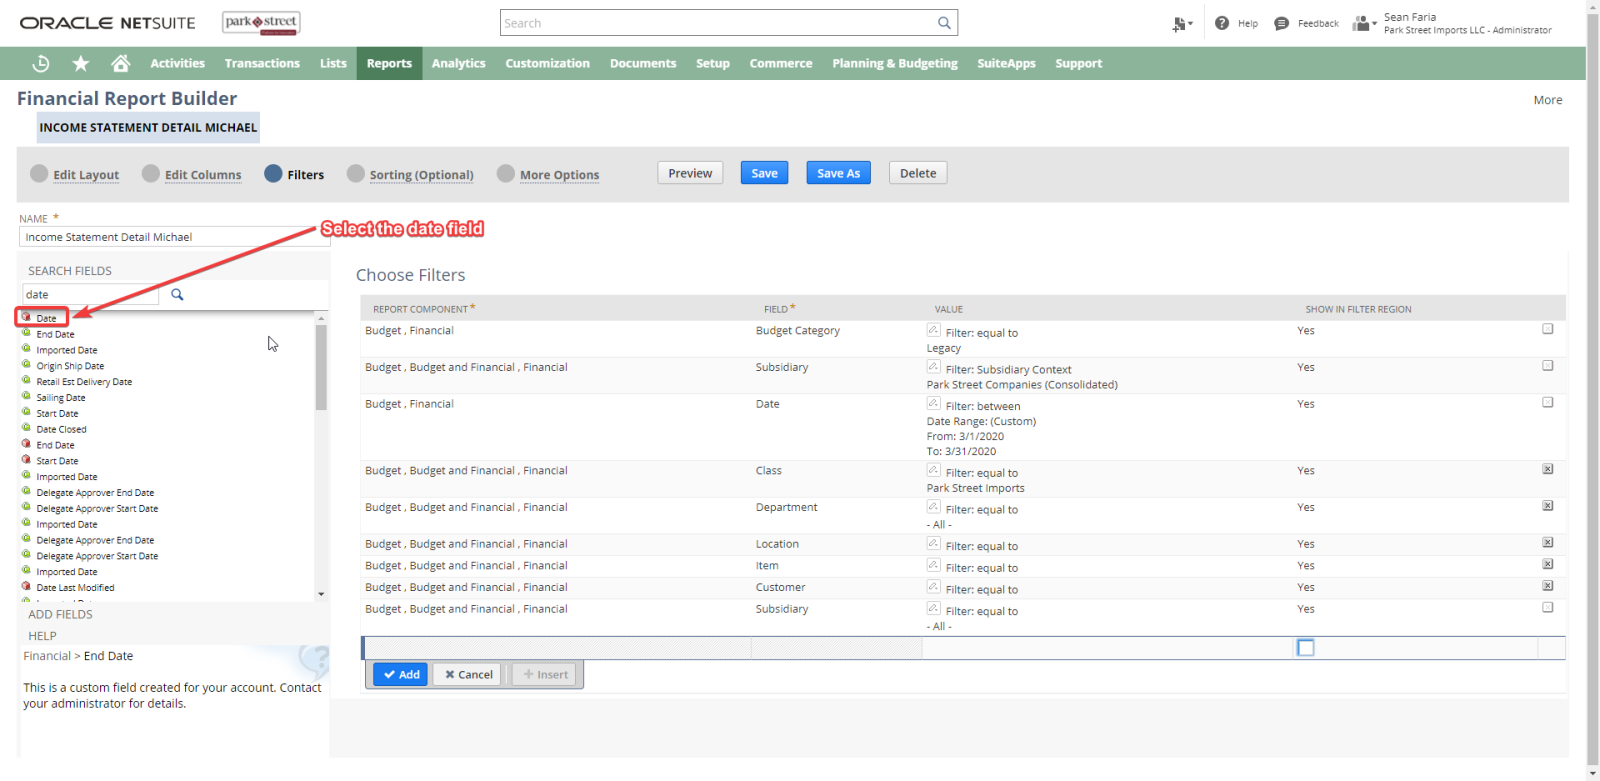Select the Filters step radio circle
This screenshot has width=1600, height=781.
pos(273,173)
